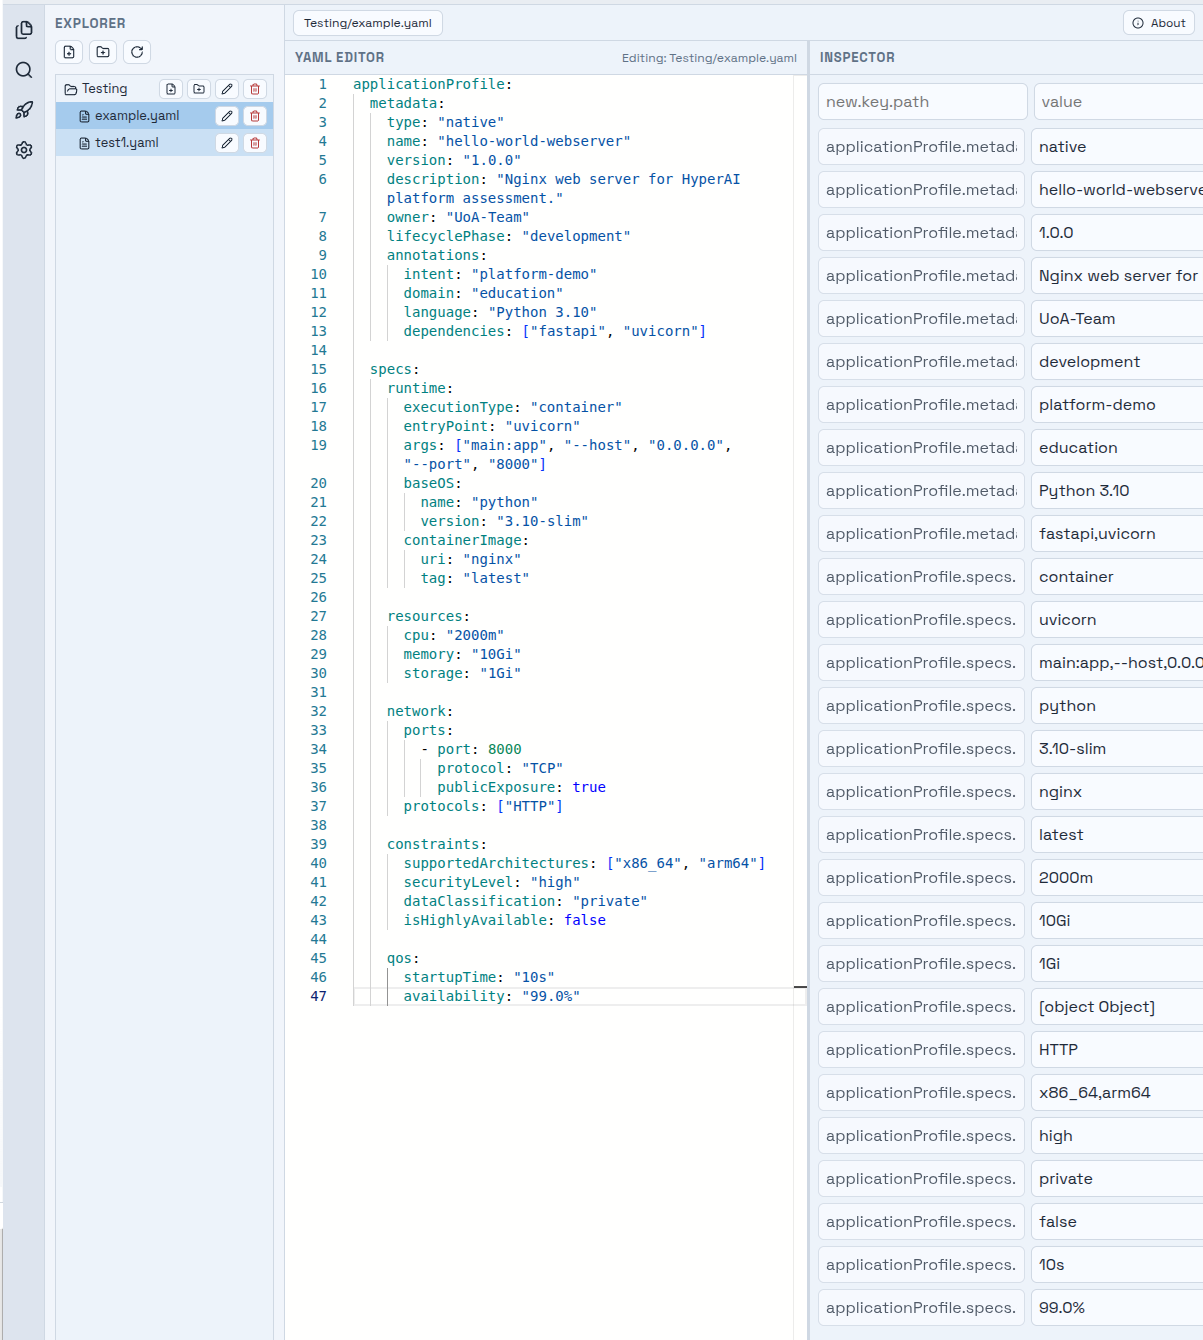The height and width of the screenshot is (1340, 1203).
Task: Edit the 'container' value field
Action: [1117, 577]
